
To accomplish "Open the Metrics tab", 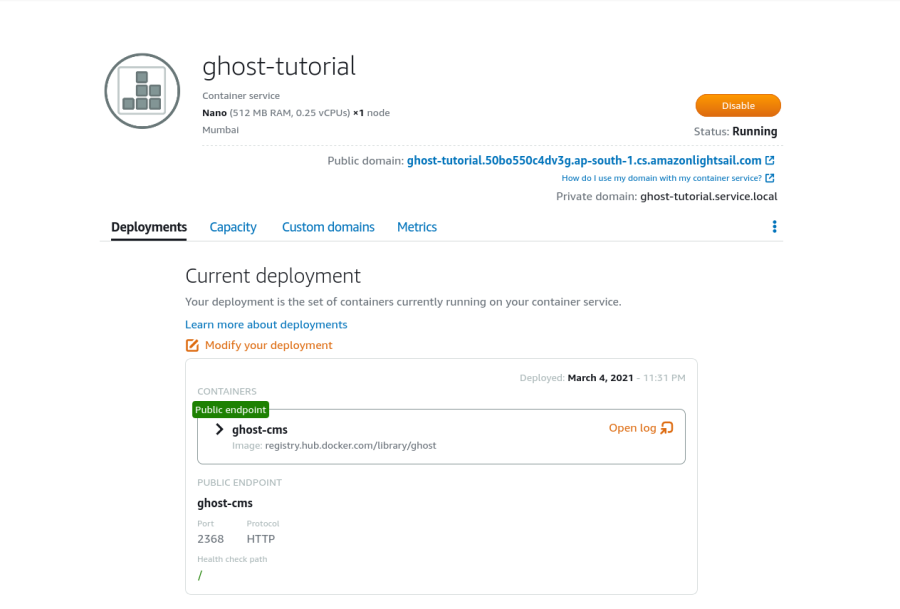I will 417,227.
